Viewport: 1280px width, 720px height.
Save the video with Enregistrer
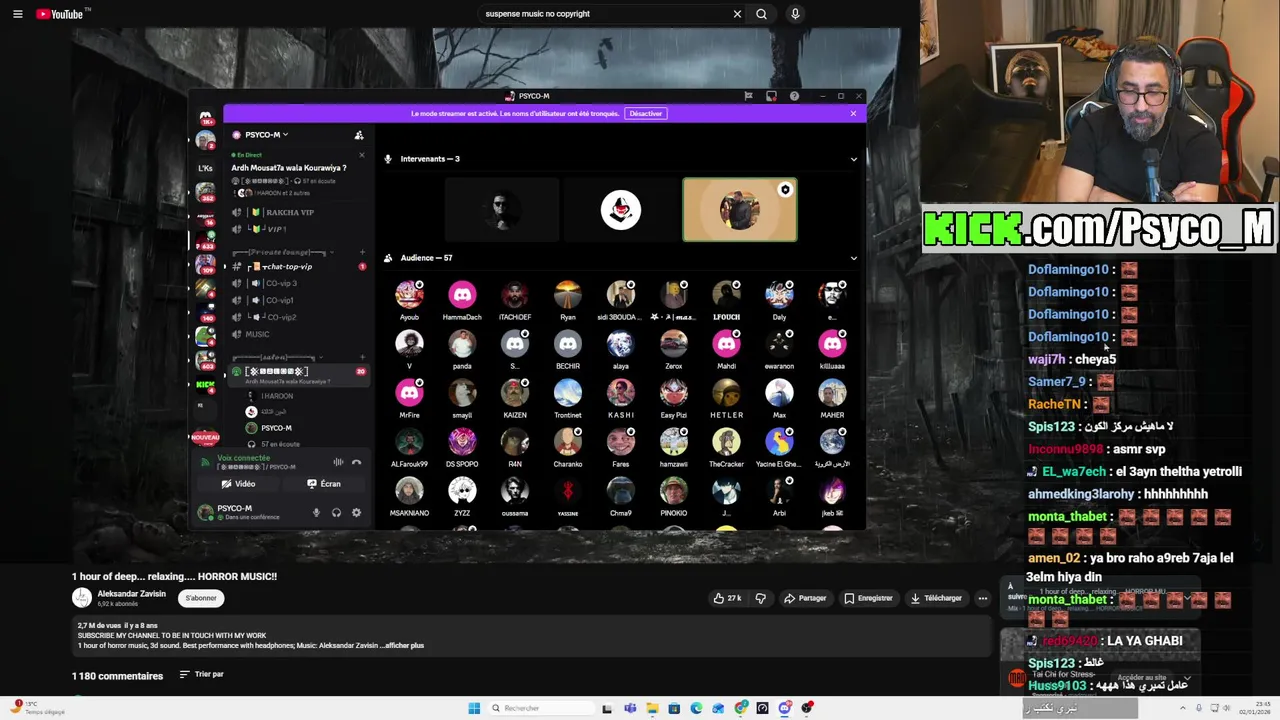pyautogui.click(x=868, y=598)
